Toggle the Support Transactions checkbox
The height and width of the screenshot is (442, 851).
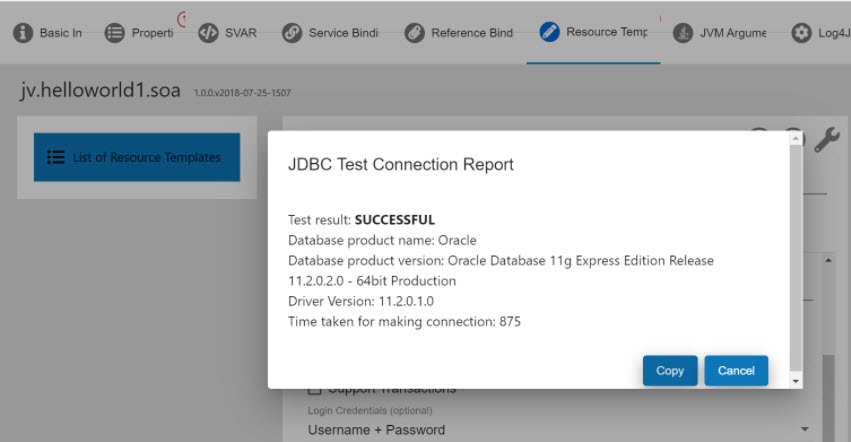[315, 389]
